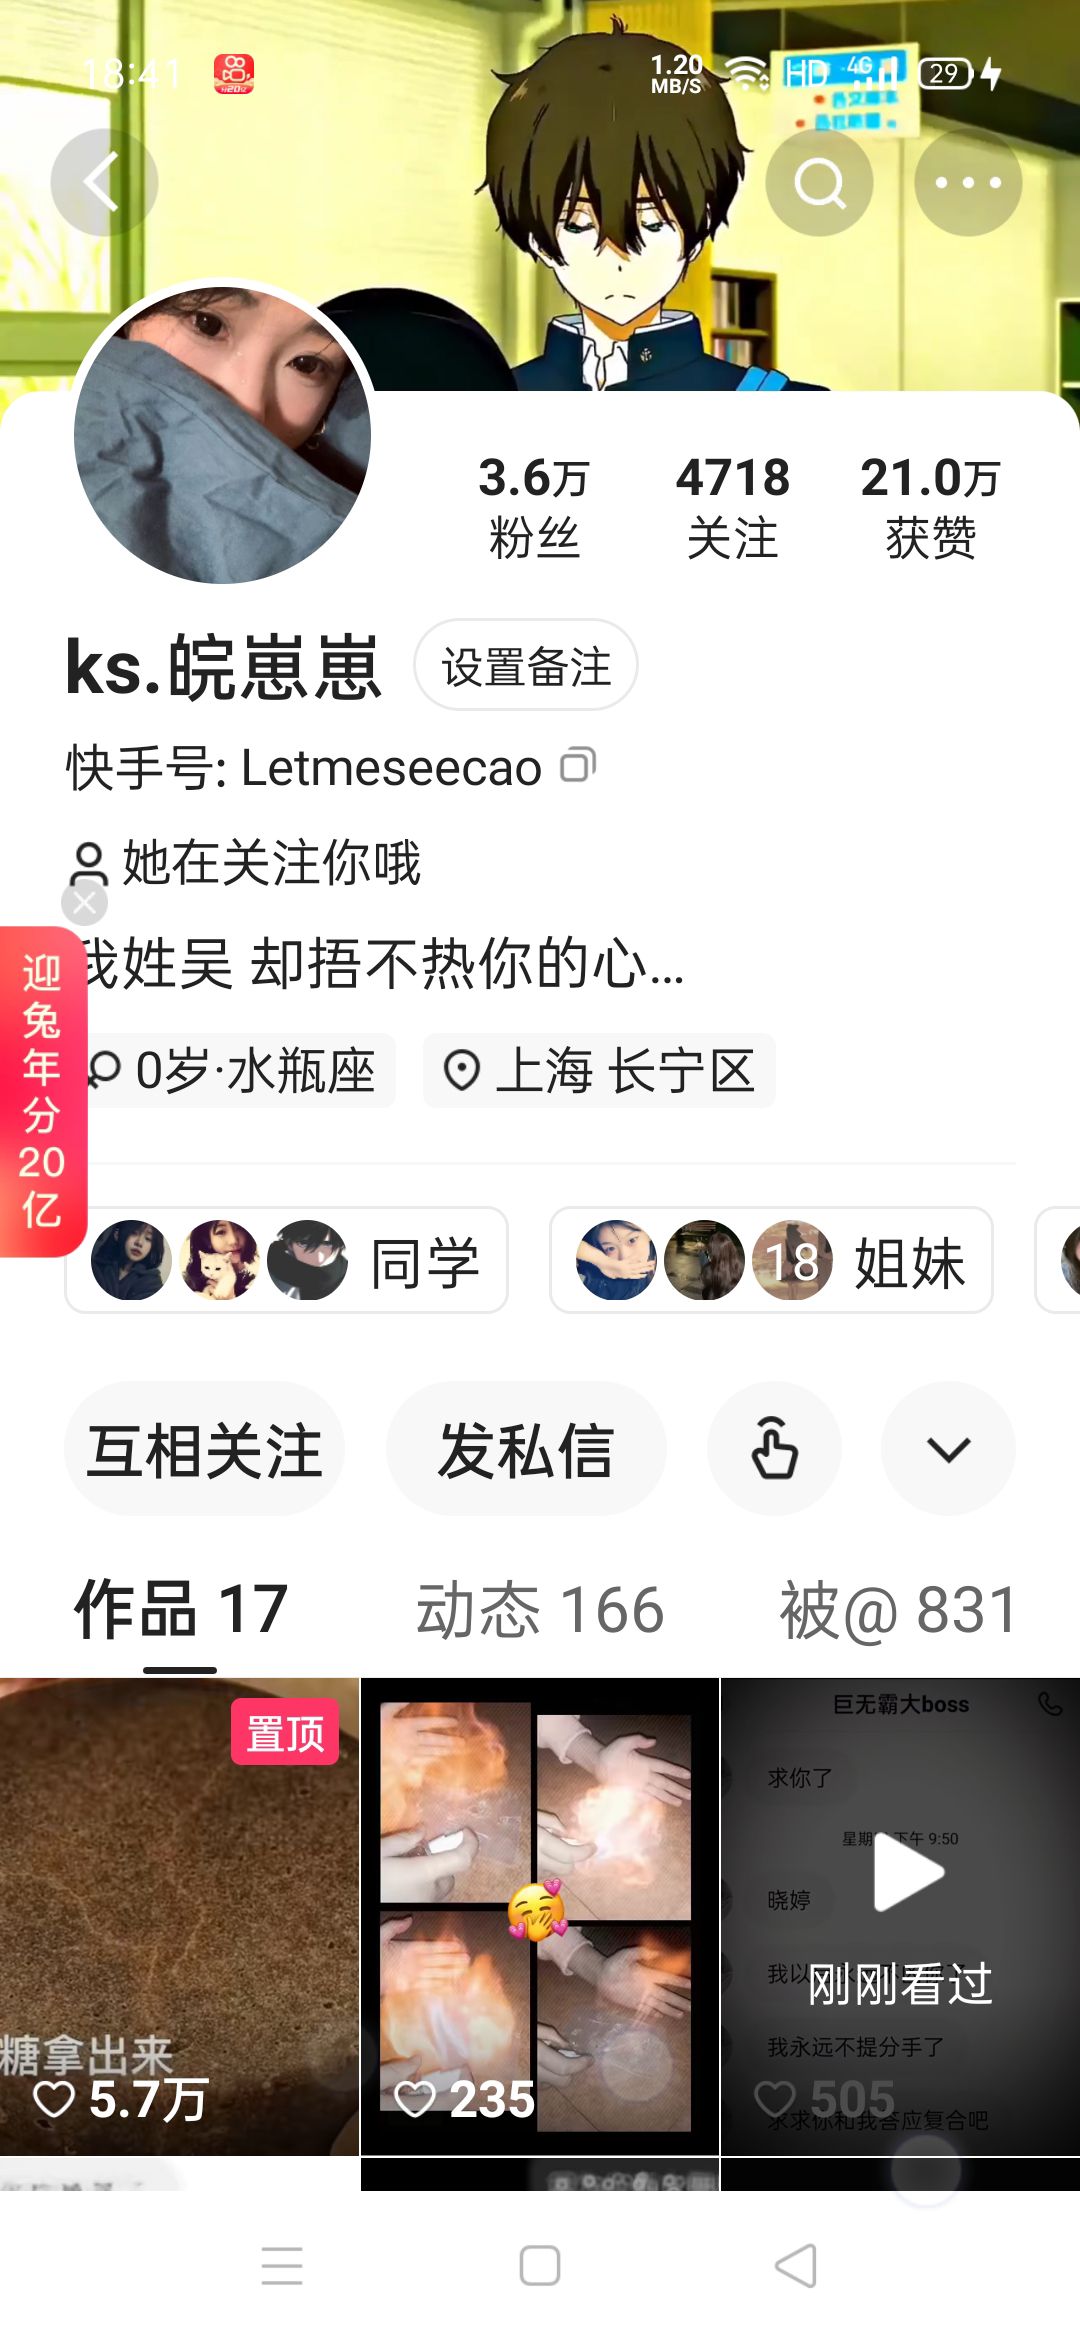
Task: Open the three-dots more menu
Action: click(x=968, y=182)
